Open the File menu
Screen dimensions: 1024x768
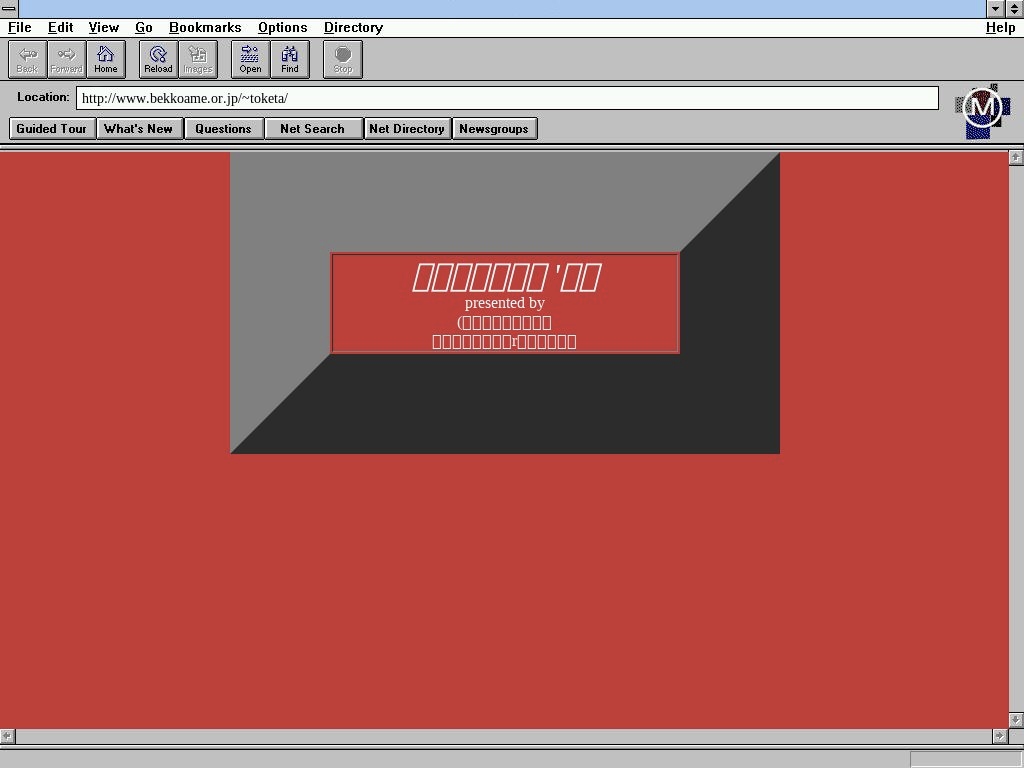click(x=19, y=27)
